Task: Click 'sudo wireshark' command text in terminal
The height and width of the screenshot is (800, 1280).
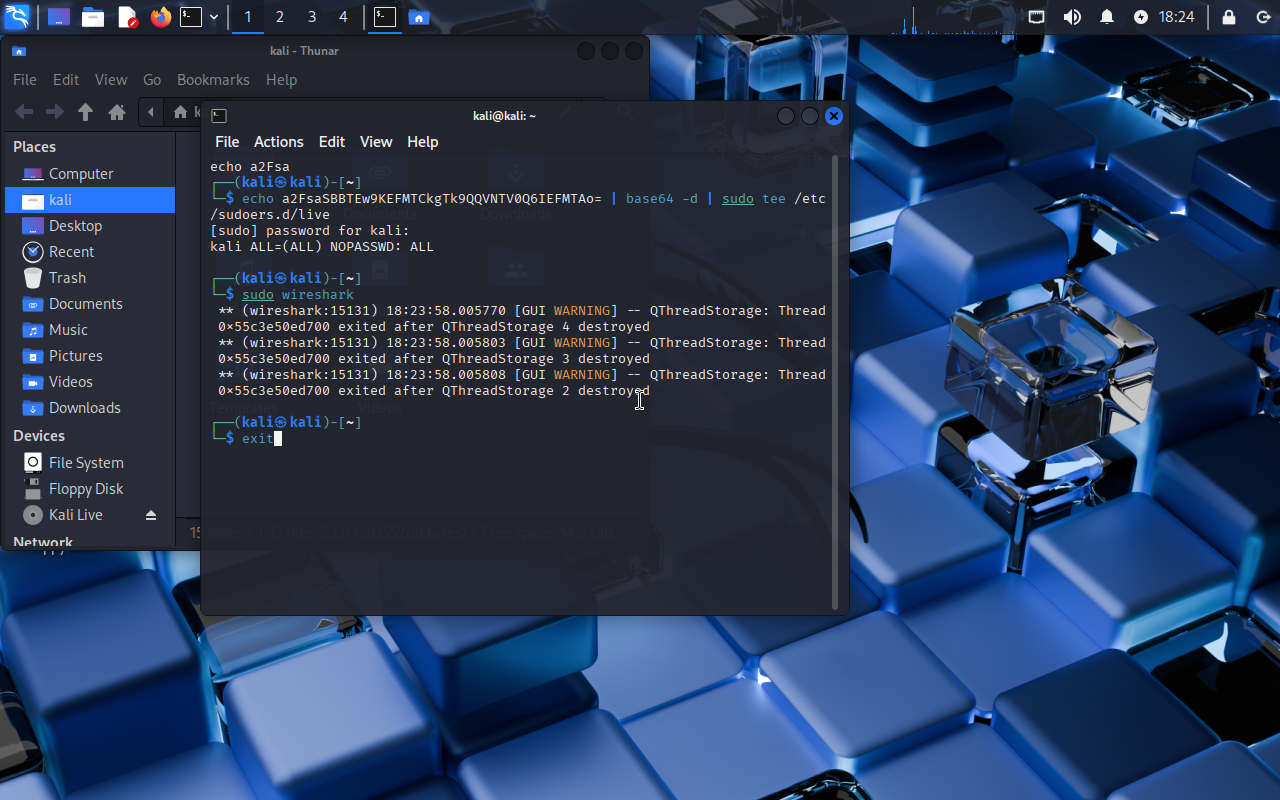Action: pos(298,295)
